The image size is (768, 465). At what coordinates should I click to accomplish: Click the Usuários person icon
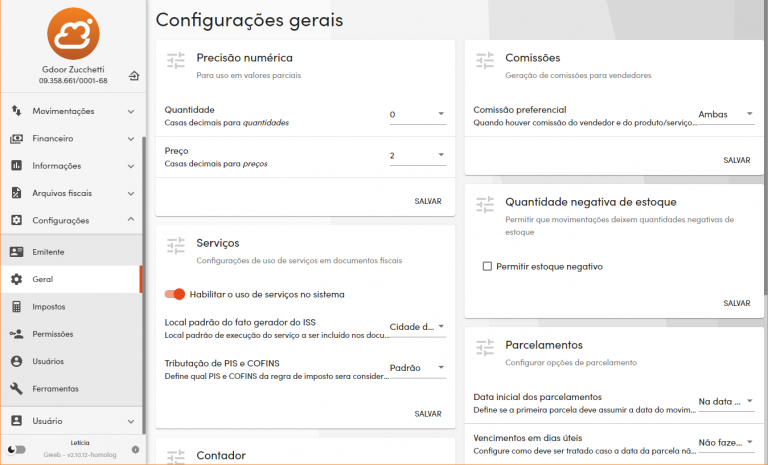coord(16,361)
